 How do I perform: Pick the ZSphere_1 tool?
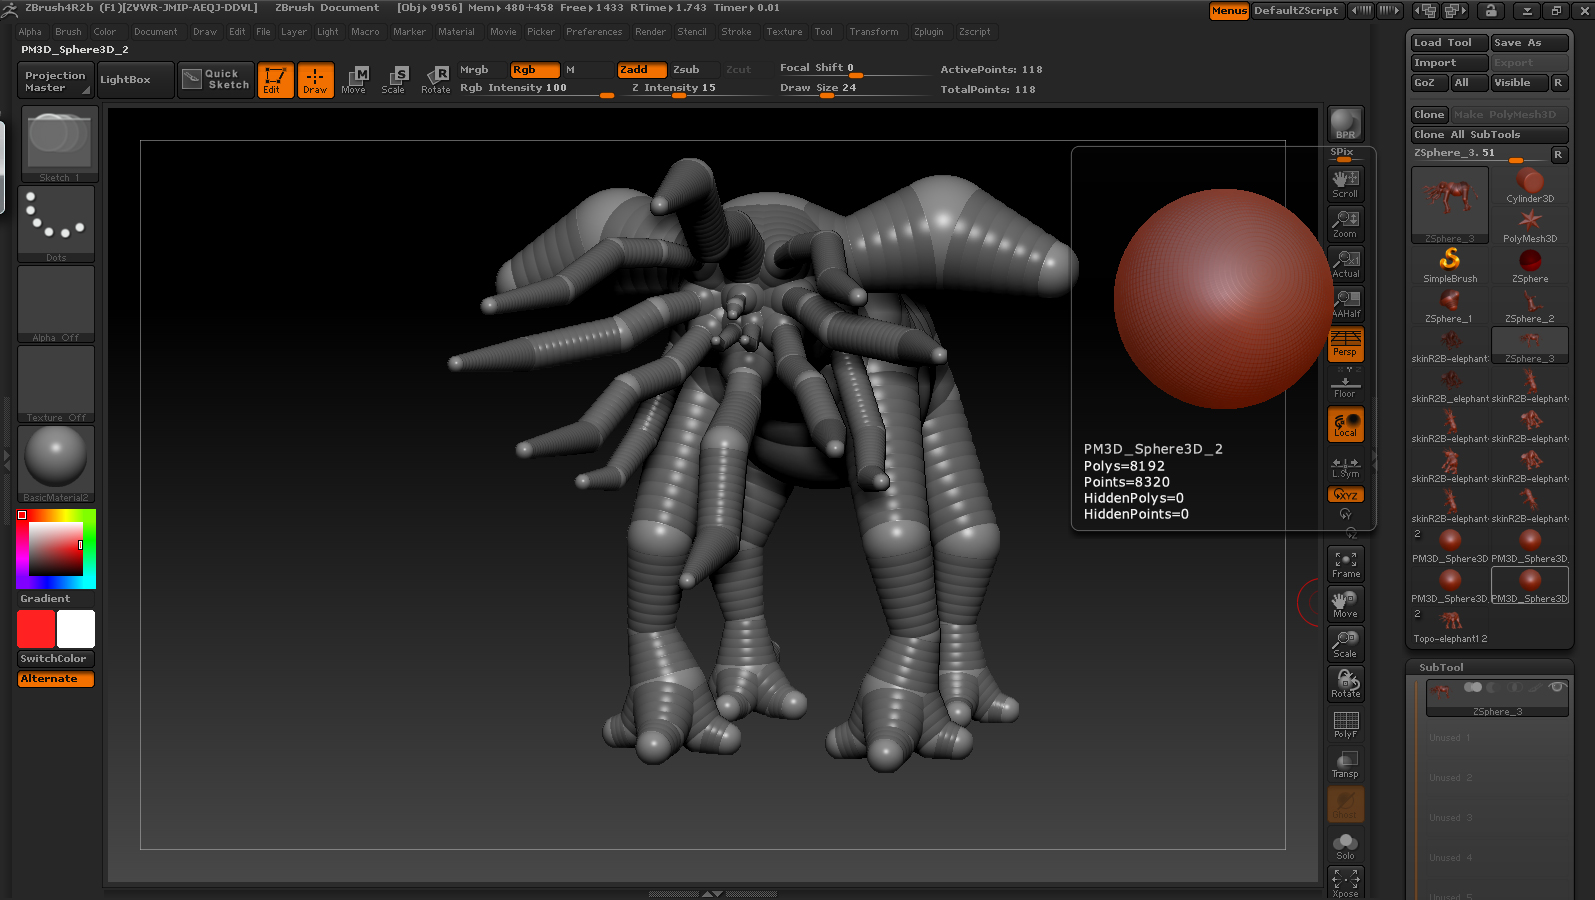pos(1450,306)
